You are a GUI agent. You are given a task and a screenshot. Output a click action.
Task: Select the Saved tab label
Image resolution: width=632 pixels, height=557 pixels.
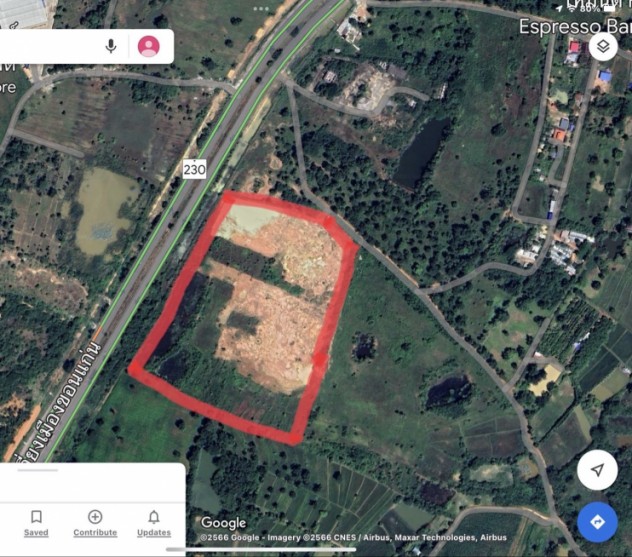(36, 532)
